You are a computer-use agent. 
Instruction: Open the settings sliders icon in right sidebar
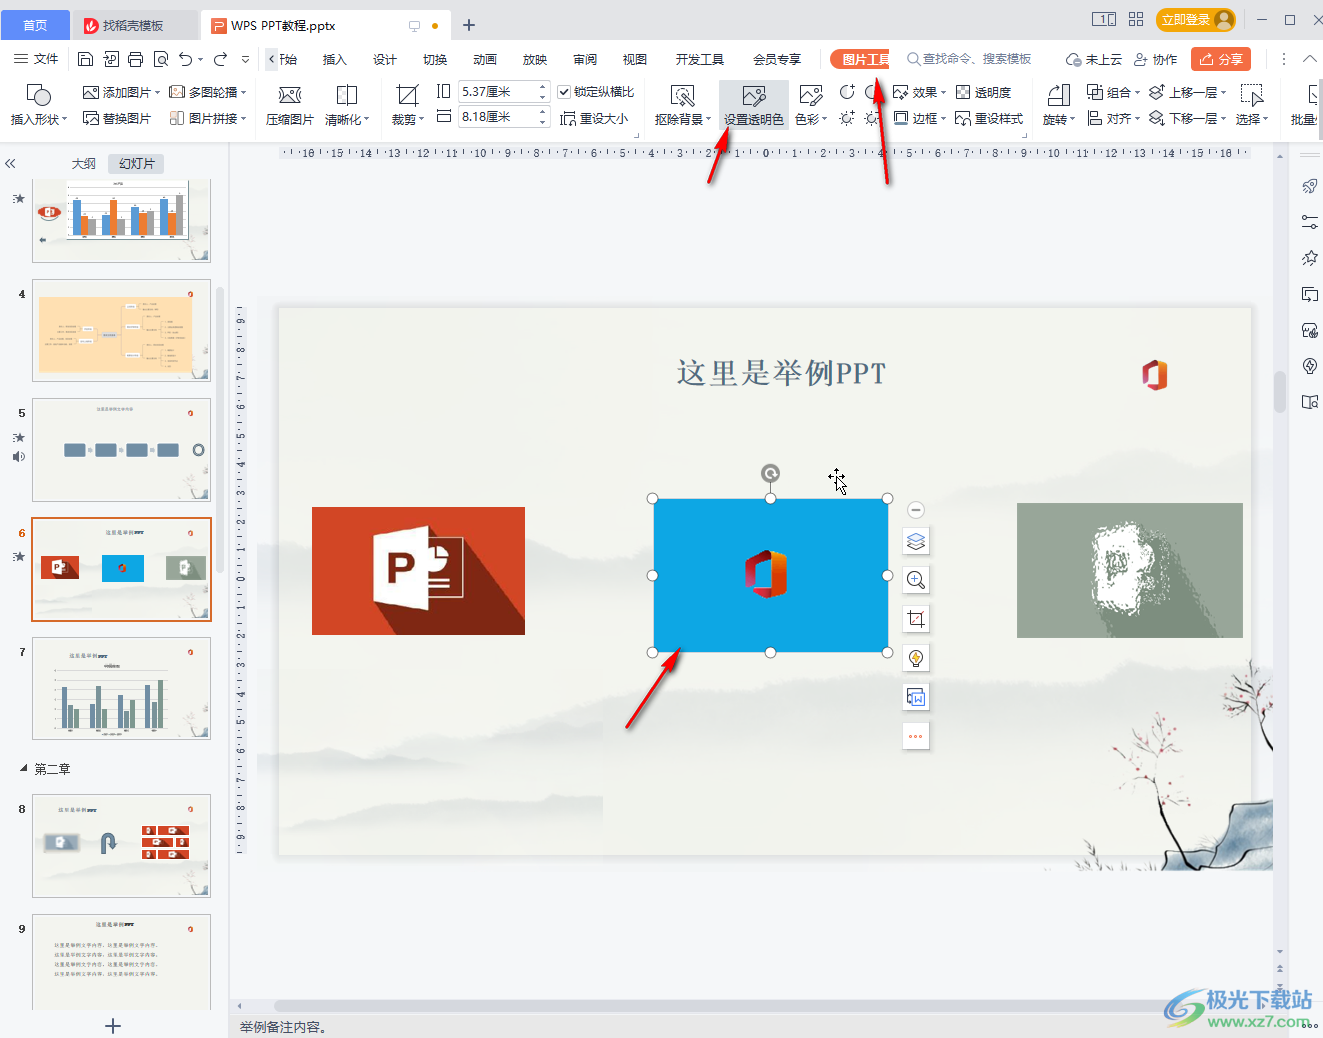point(1310,222)
